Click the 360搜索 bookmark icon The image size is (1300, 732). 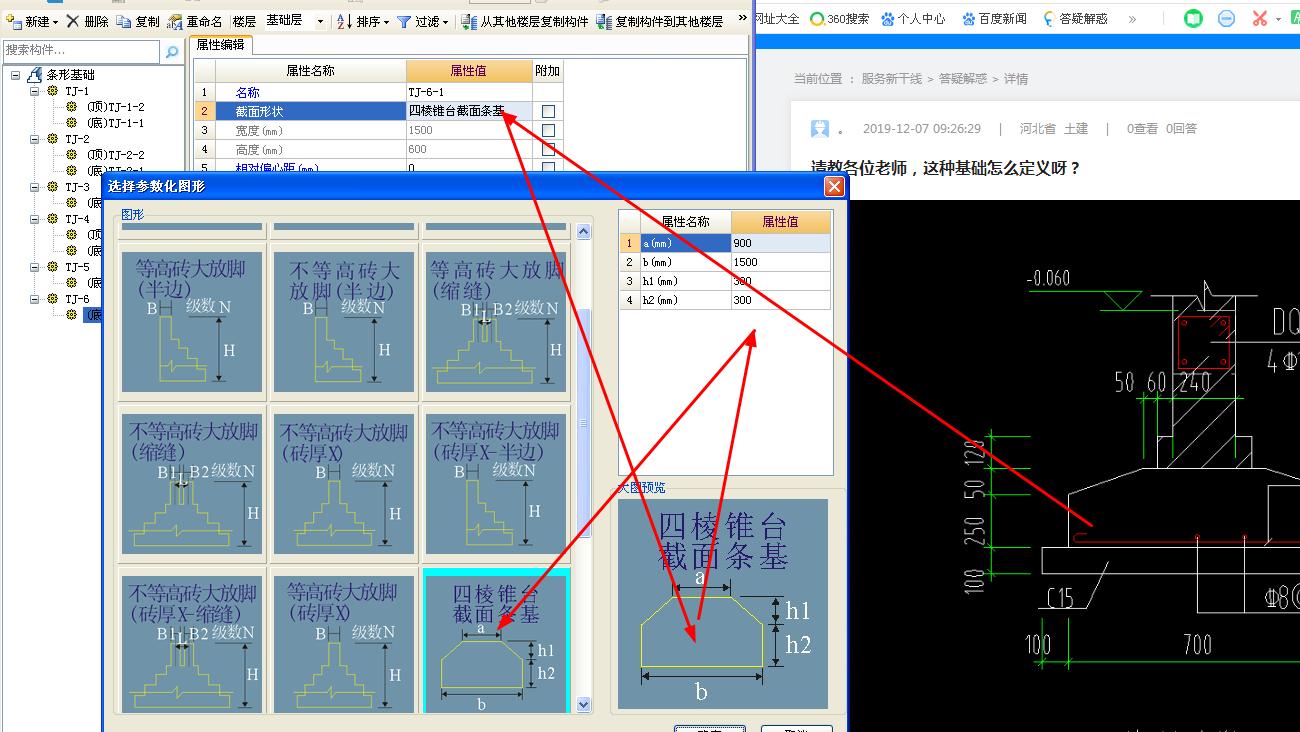817,19
